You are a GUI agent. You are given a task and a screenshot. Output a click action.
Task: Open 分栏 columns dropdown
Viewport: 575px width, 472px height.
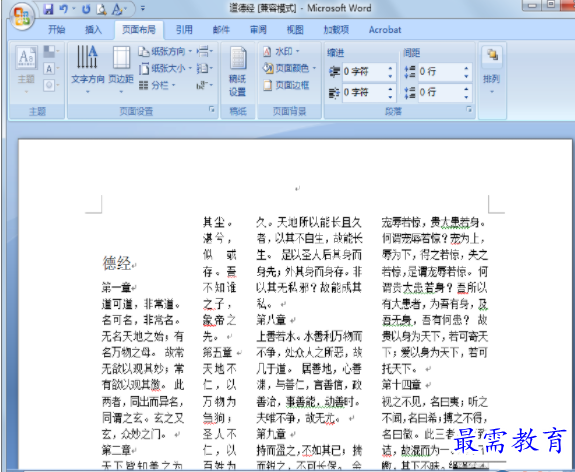(157, 85)
